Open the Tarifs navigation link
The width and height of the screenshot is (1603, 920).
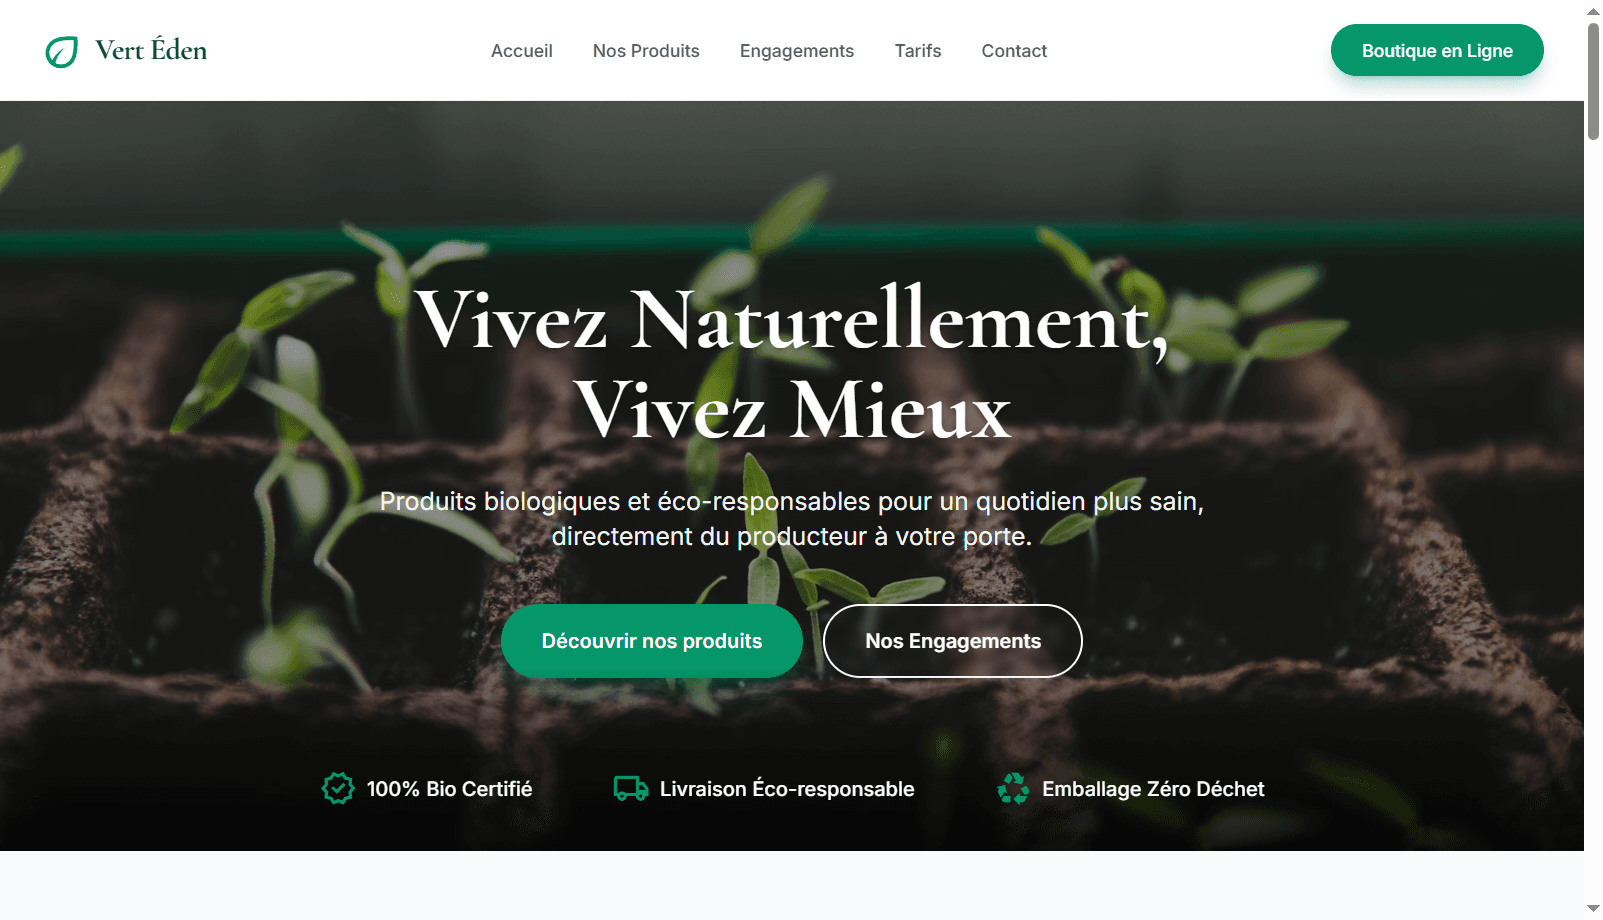[918, 51]
